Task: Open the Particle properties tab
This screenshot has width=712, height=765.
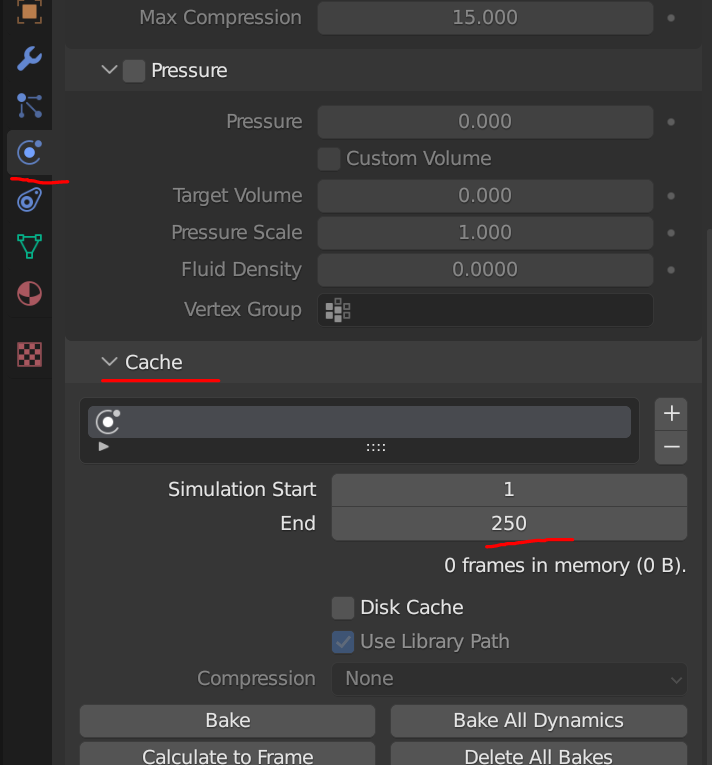Action: click(x=29, y=105)
